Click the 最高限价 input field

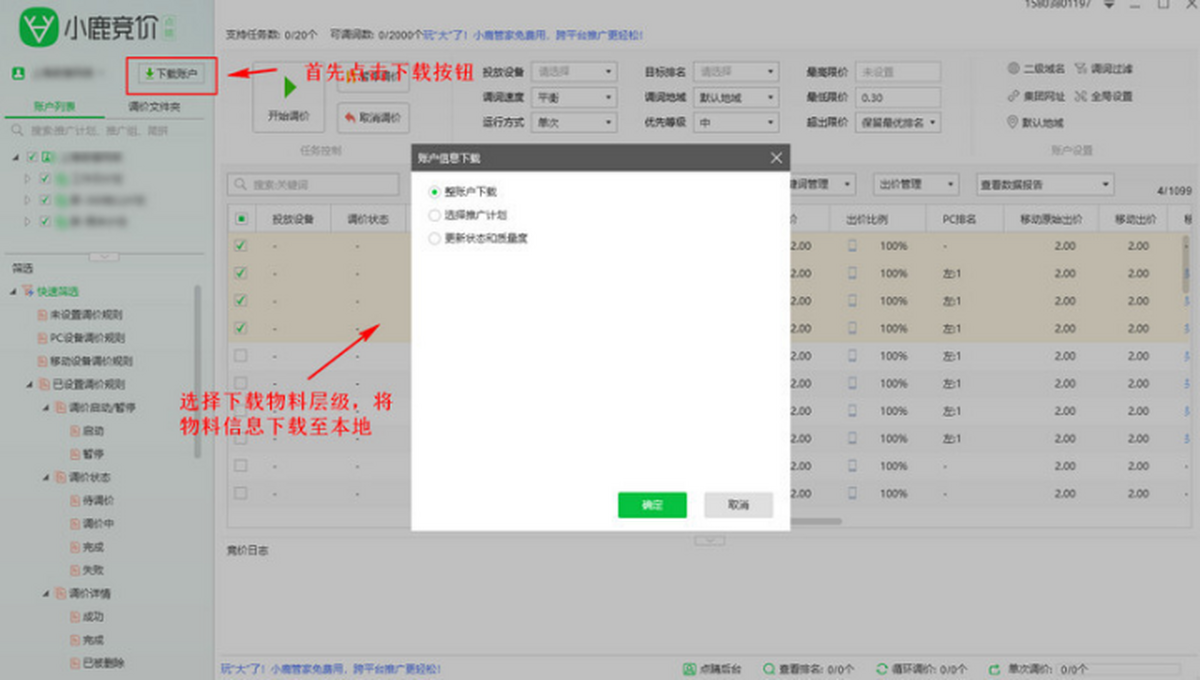pyautogui.click(x=898, y=71)
